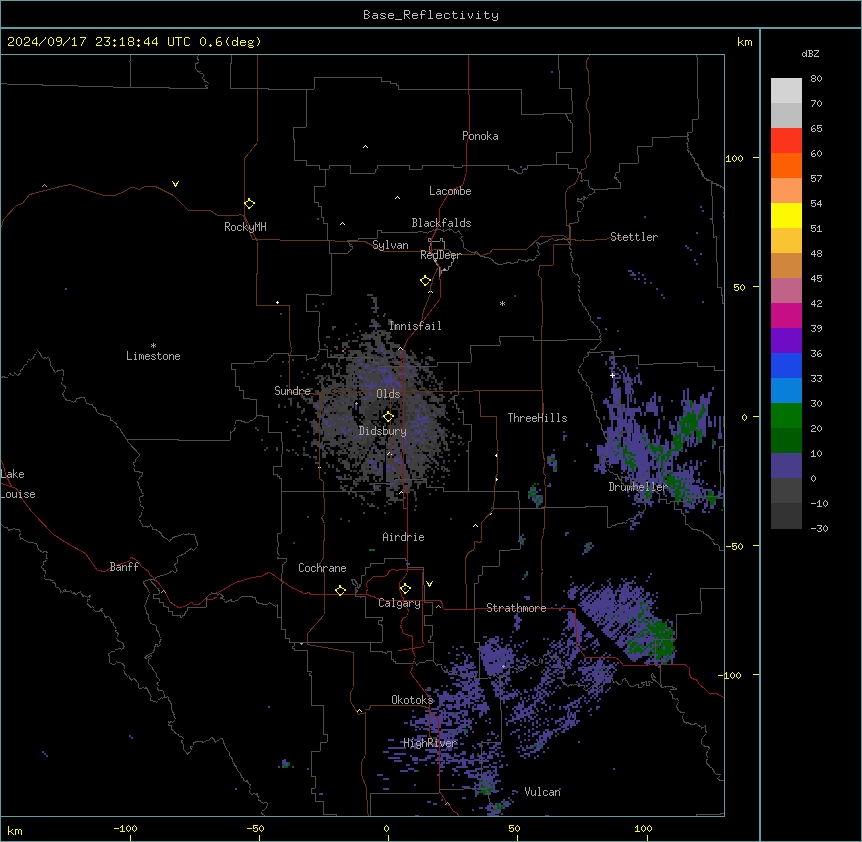Click the yellow diamond marker south of RedDeer

(x=425, y=281)
